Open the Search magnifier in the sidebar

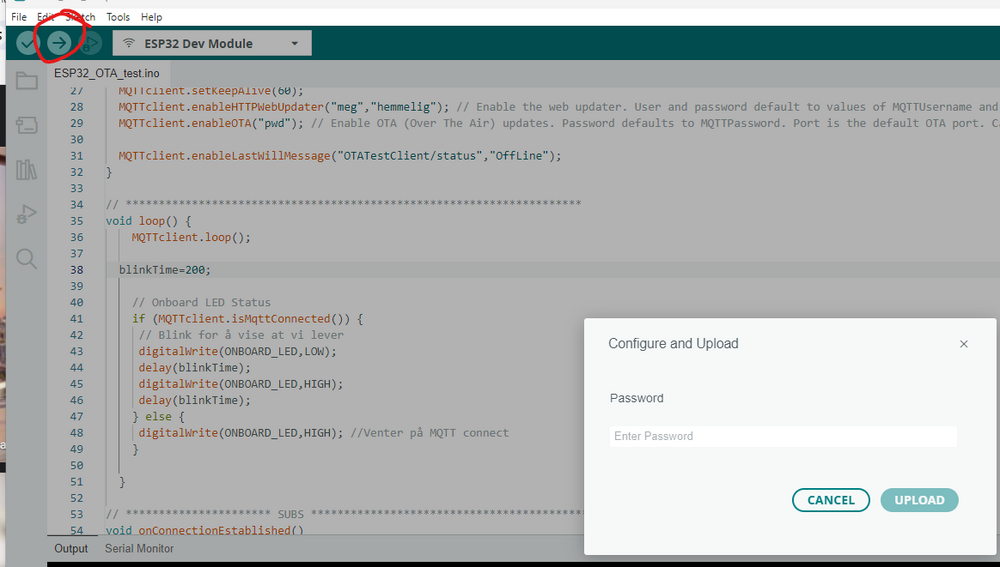27,259
